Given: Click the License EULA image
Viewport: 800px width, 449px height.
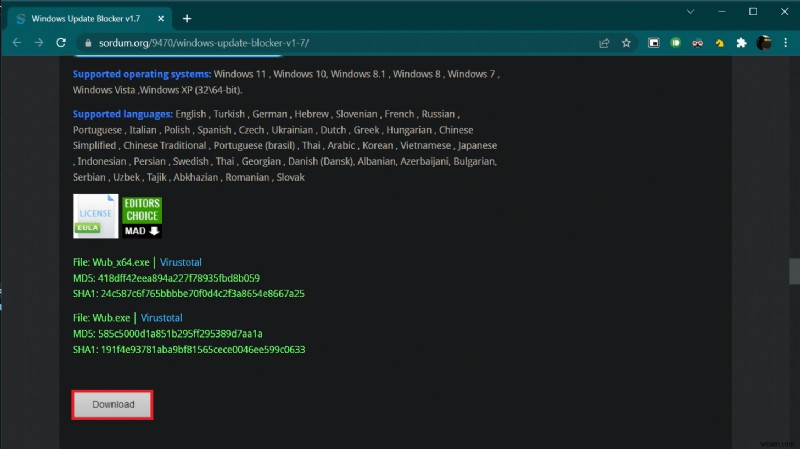Looking at the screenshot, I should (x=95, y=216).
